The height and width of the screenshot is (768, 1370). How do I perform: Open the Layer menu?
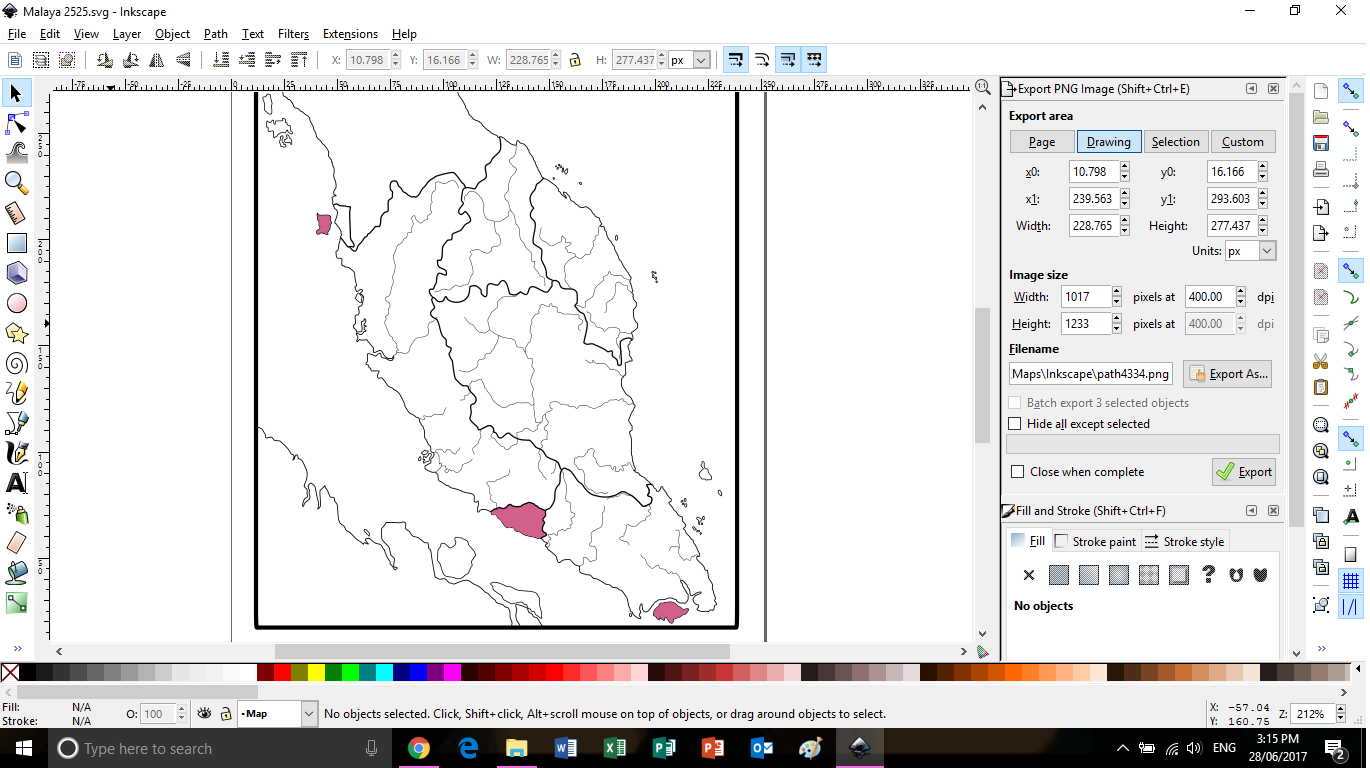click(x=127, y=34)
